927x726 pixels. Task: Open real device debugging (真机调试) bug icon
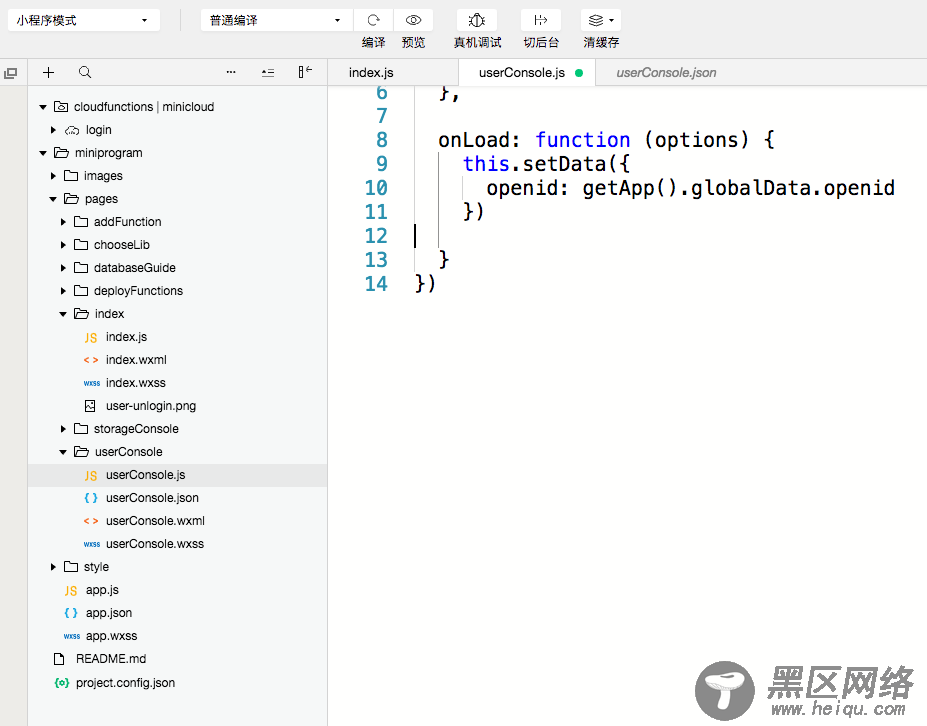477,20
